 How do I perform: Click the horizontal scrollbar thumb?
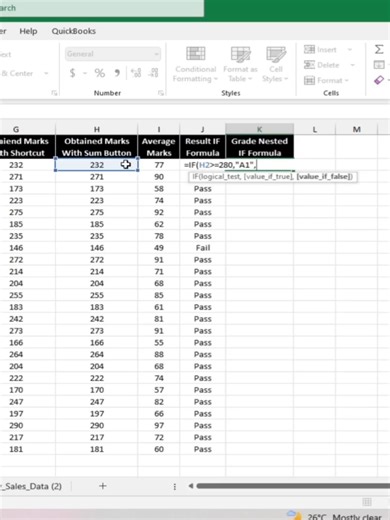293,486
